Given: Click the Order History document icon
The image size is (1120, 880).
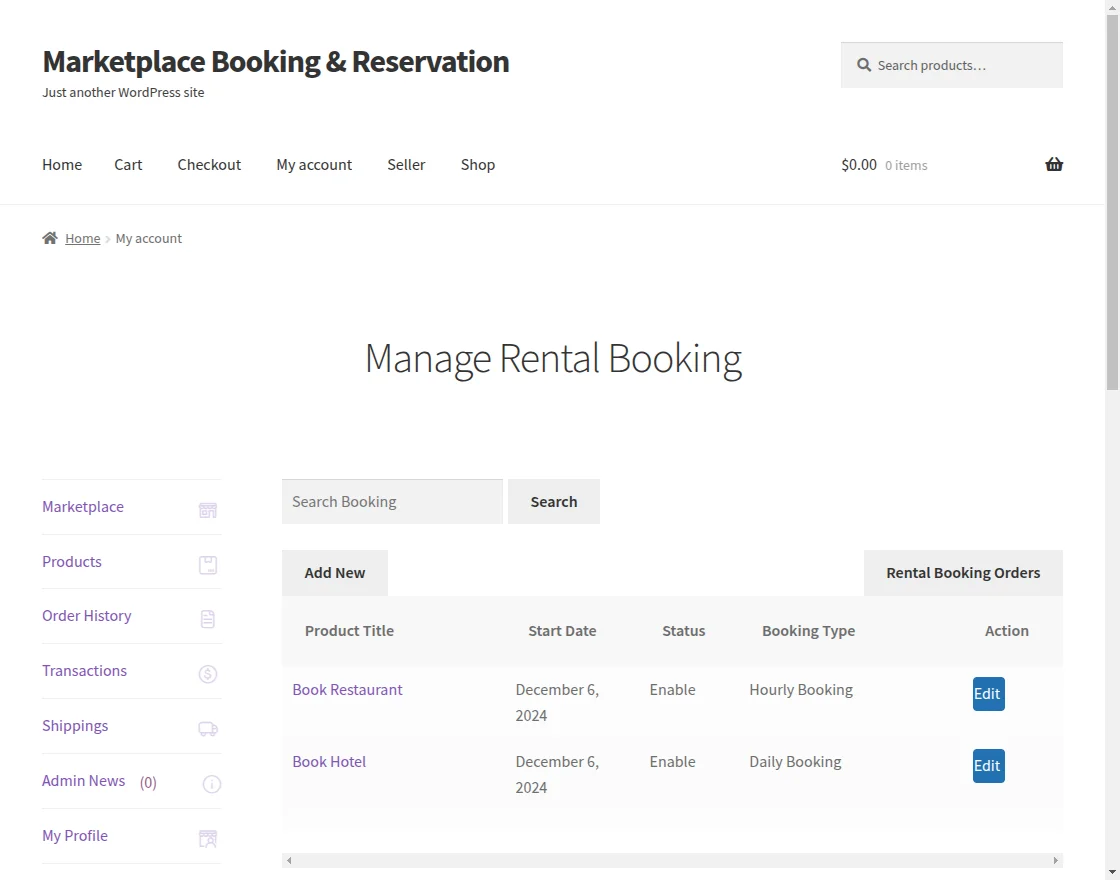Looking at the screenshot, I should click(x=207, y=619).
